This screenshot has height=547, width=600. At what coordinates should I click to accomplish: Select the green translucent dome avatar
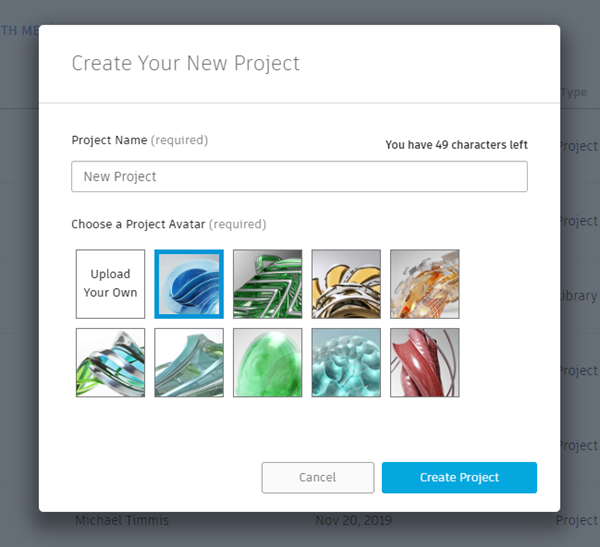(267, 362)
